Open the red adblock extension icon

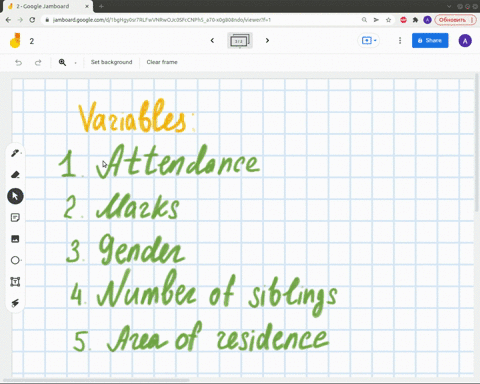[x=403, y=20]
